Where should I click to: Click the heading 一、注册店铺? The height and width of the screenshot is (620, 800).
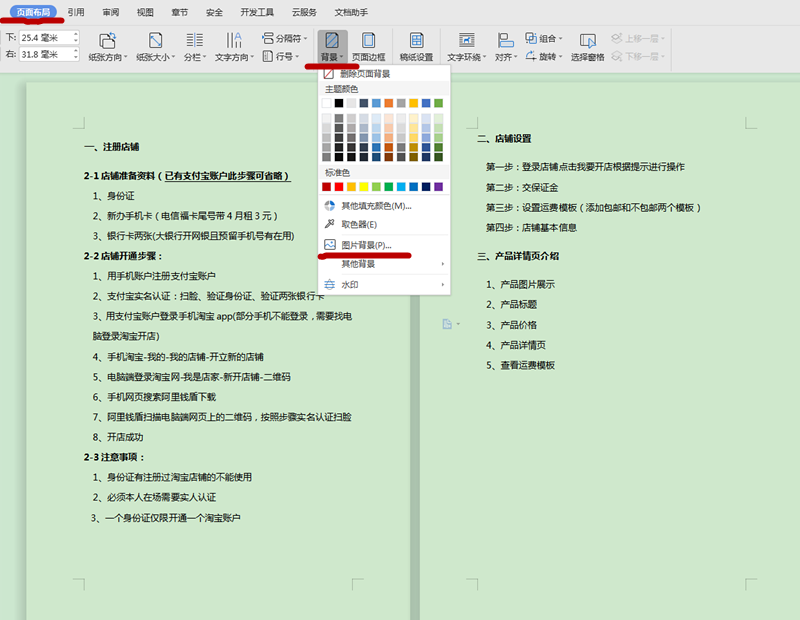112,147
